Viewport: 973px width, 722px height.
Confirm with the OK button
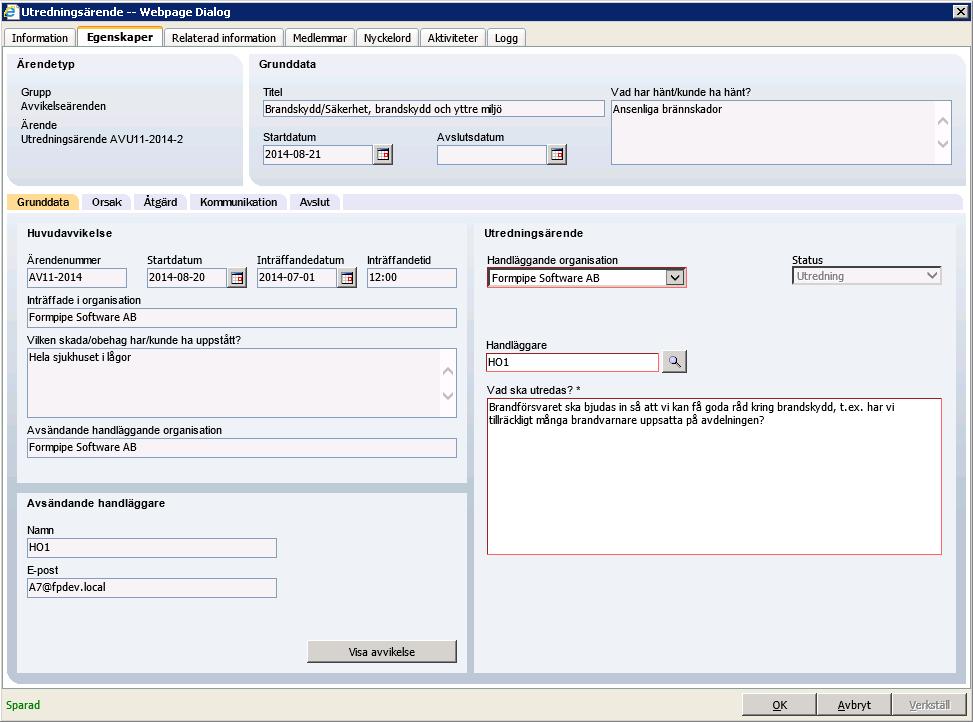(779, 705)
